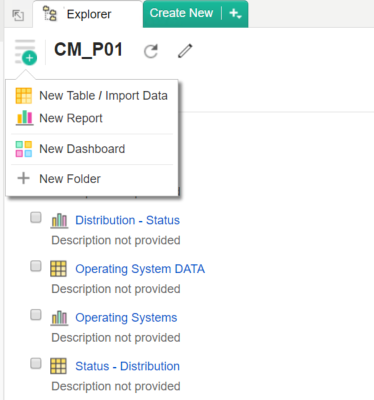Click the table icon beside Status - Distribution
Screen dimensions: 374x400
pos(58,366)
